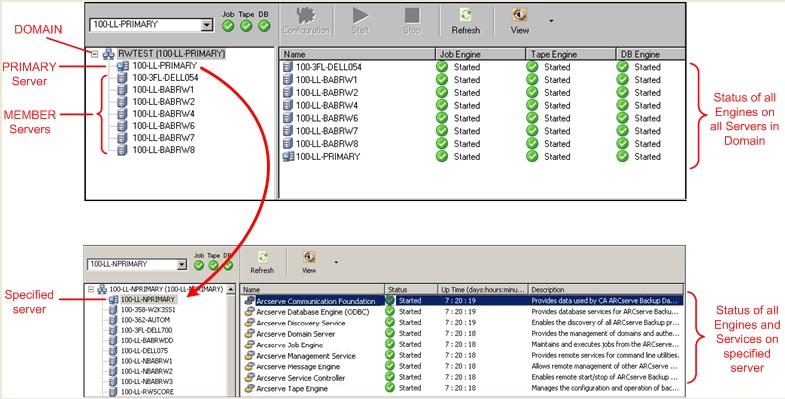Click the Job Engine status icon for the 100-LL-PRIMARY row
The image size is (785, 399).
click(442, 156)
